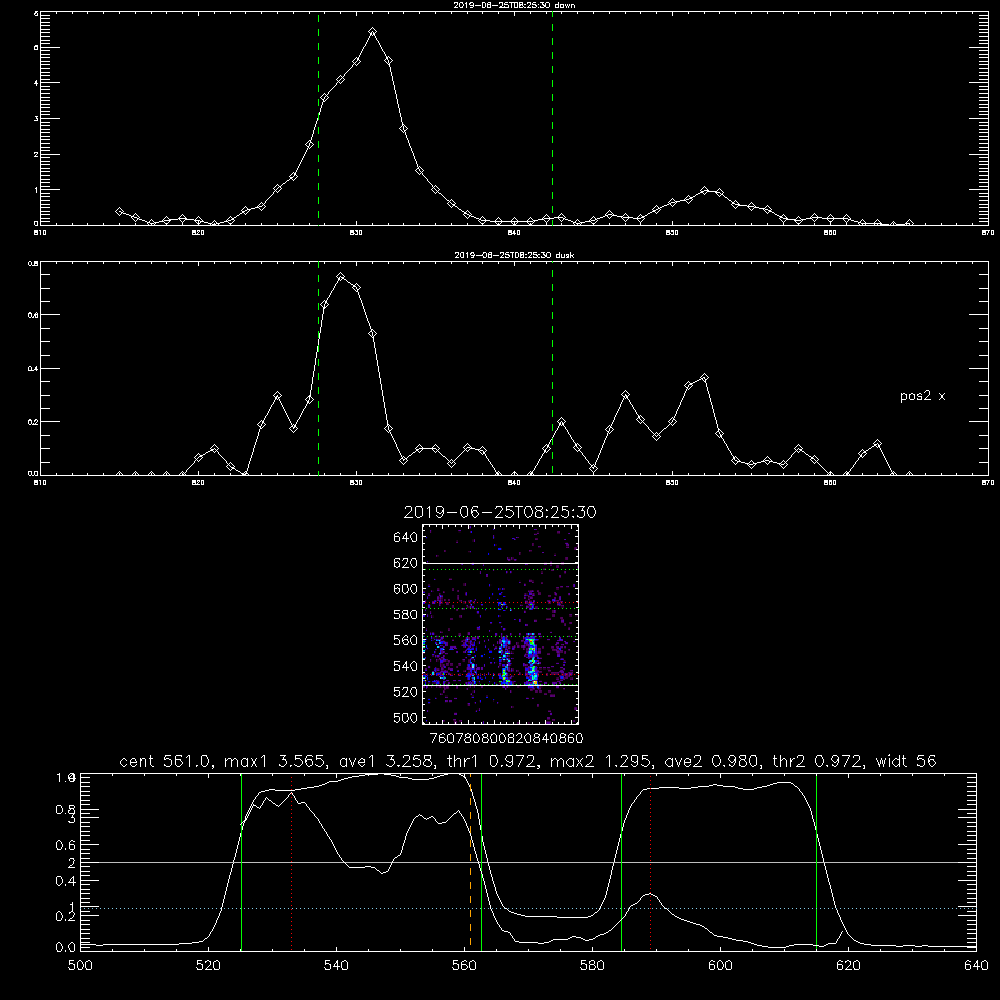Click the green solid line at 525 in the bottom plot
The width and height of the screenshot is (1000, 1000).
(241, 861)
